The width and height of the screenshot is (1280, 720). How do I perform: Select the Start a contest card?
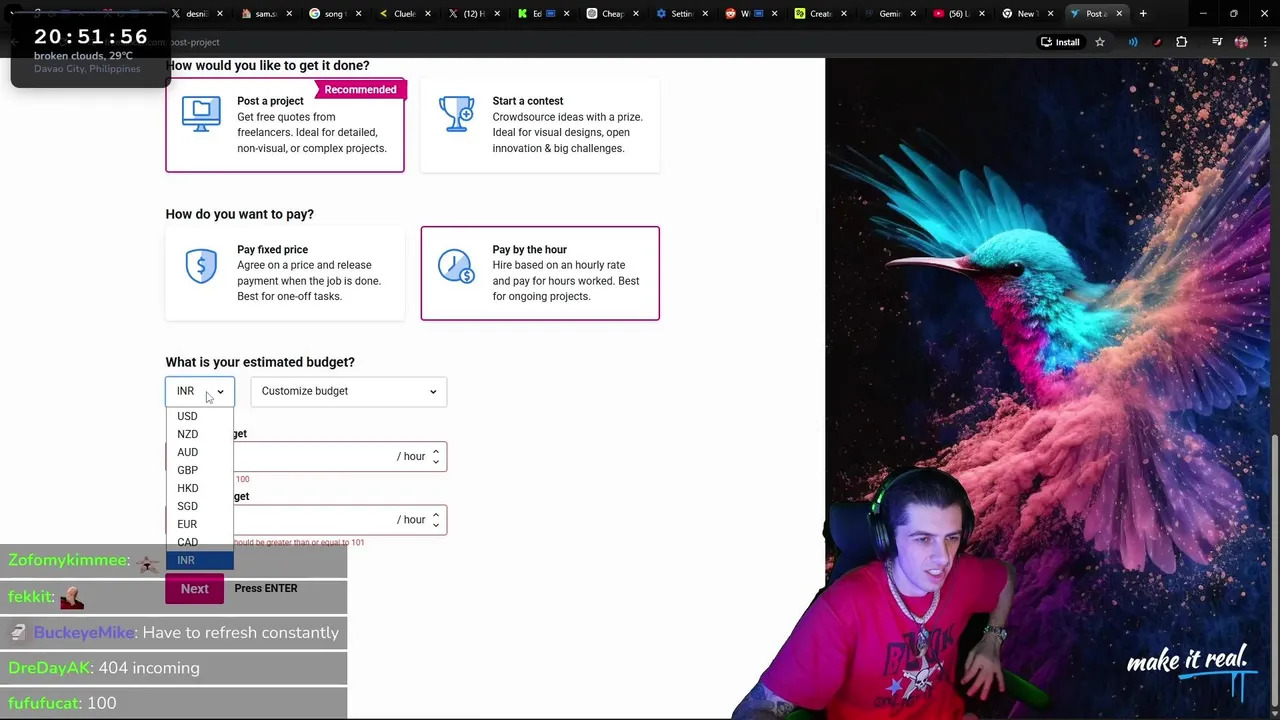tap(540, 125)
